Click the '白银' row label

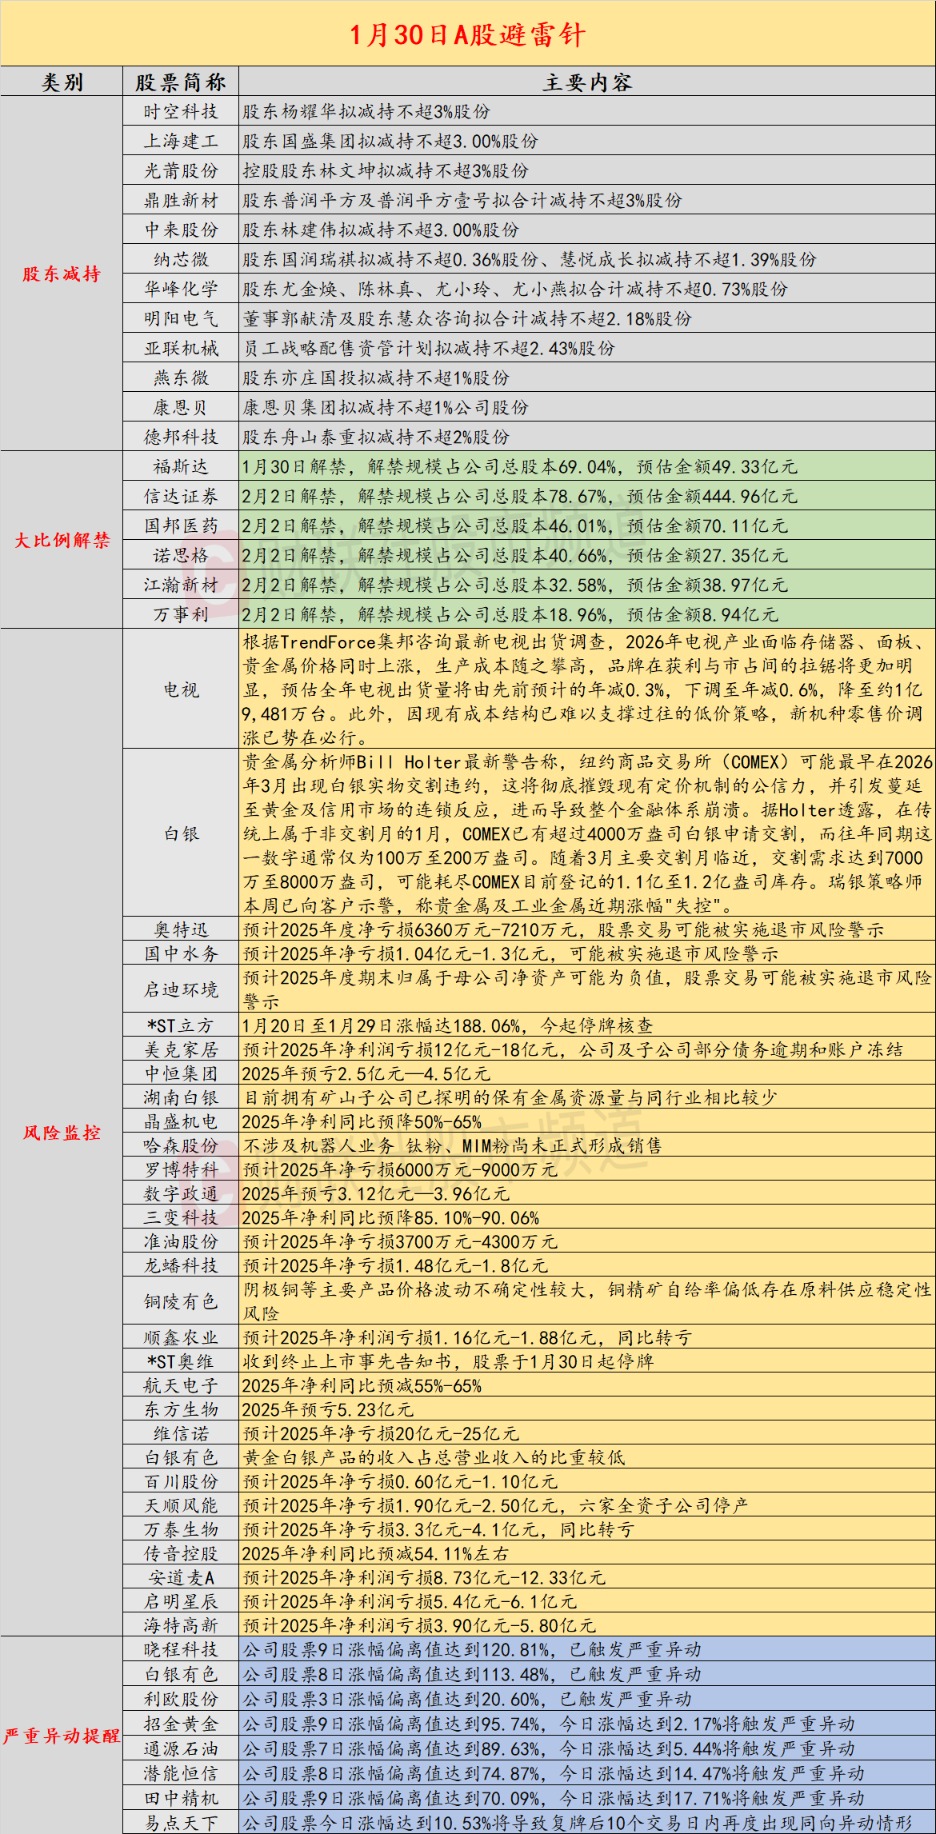(181, 833)
